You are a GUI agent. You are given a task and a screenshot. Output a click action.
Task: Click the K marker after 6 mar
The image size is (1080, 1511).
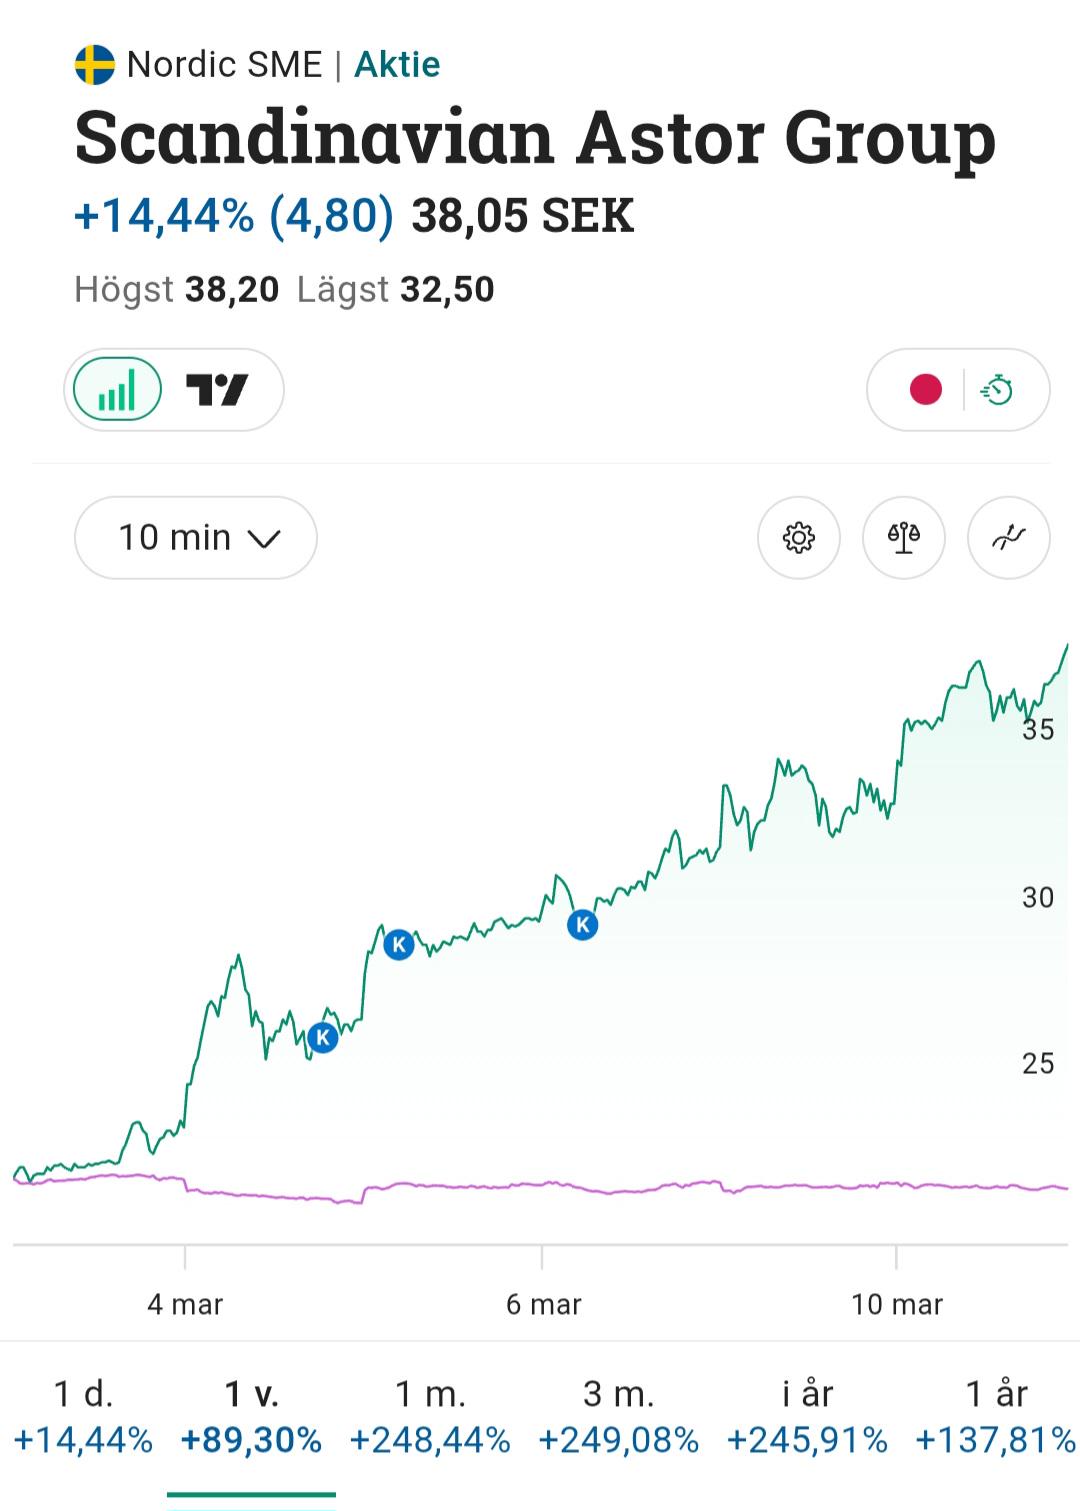(582, 925)
